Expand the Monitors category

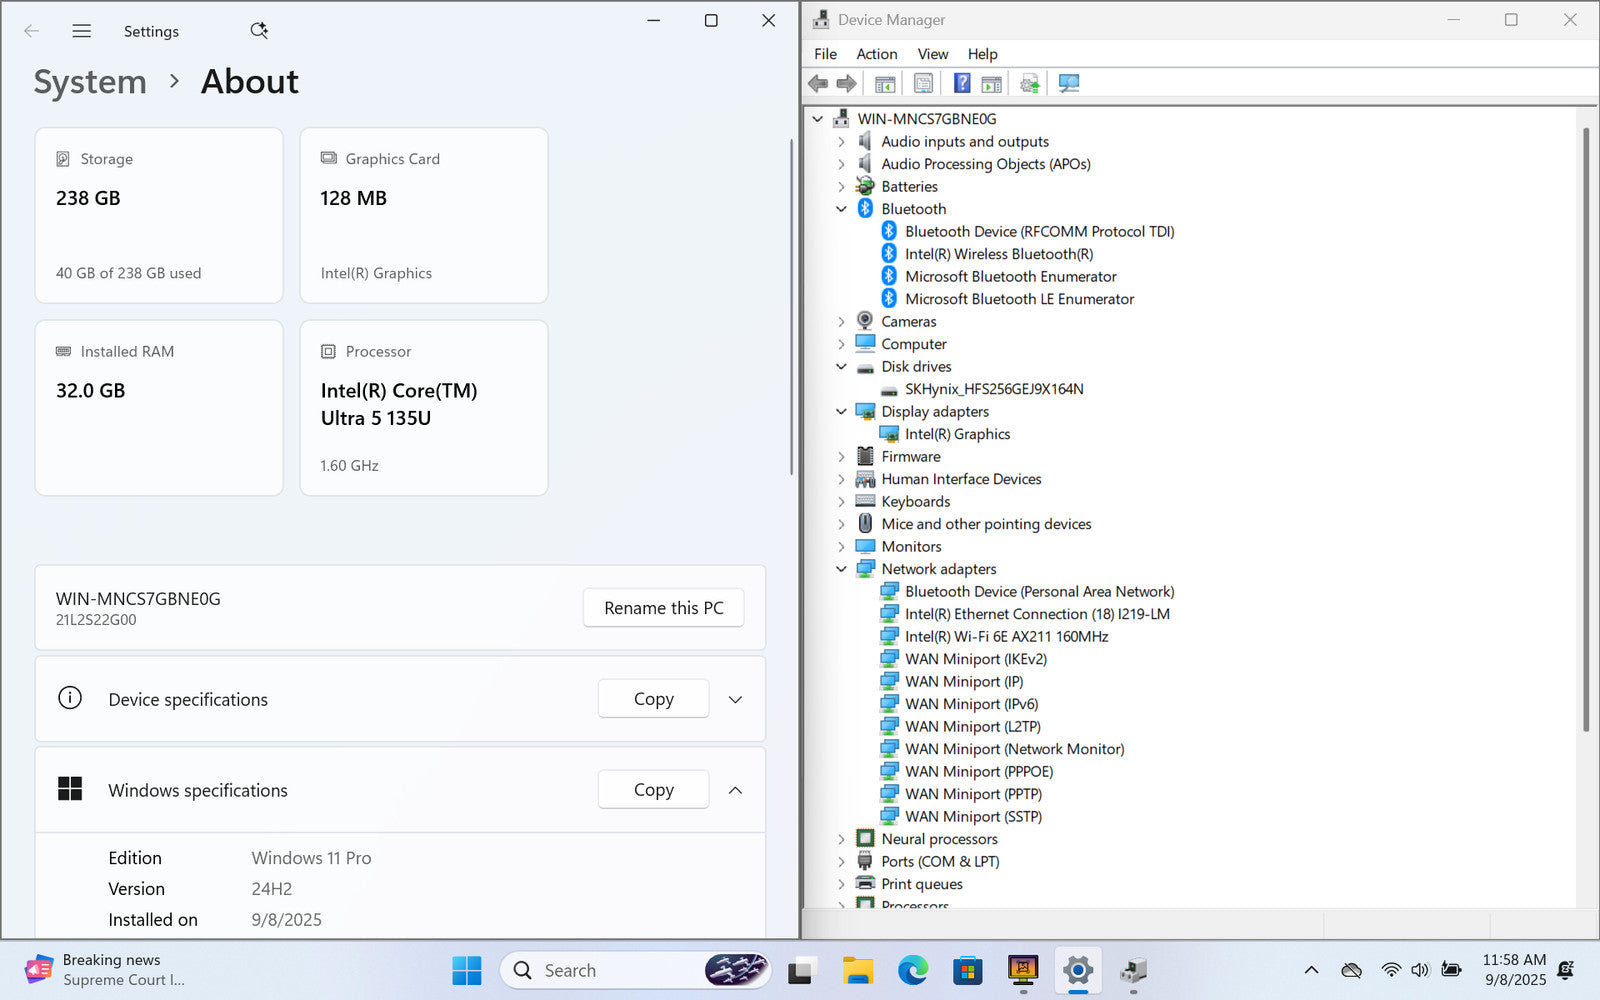841,547
